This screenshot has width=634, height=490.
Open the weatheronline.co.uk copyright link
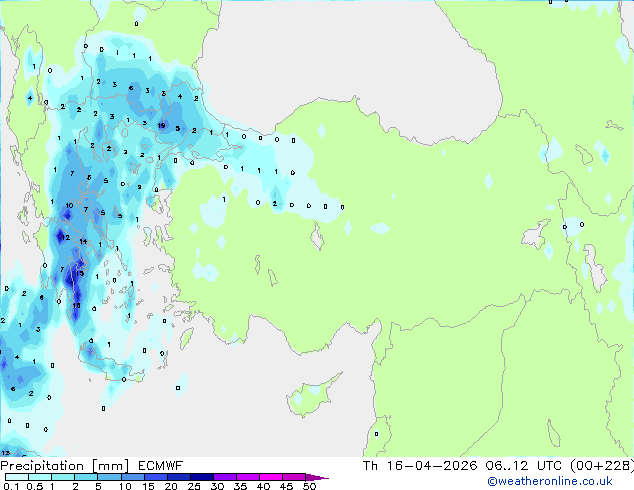click(550, 481)
